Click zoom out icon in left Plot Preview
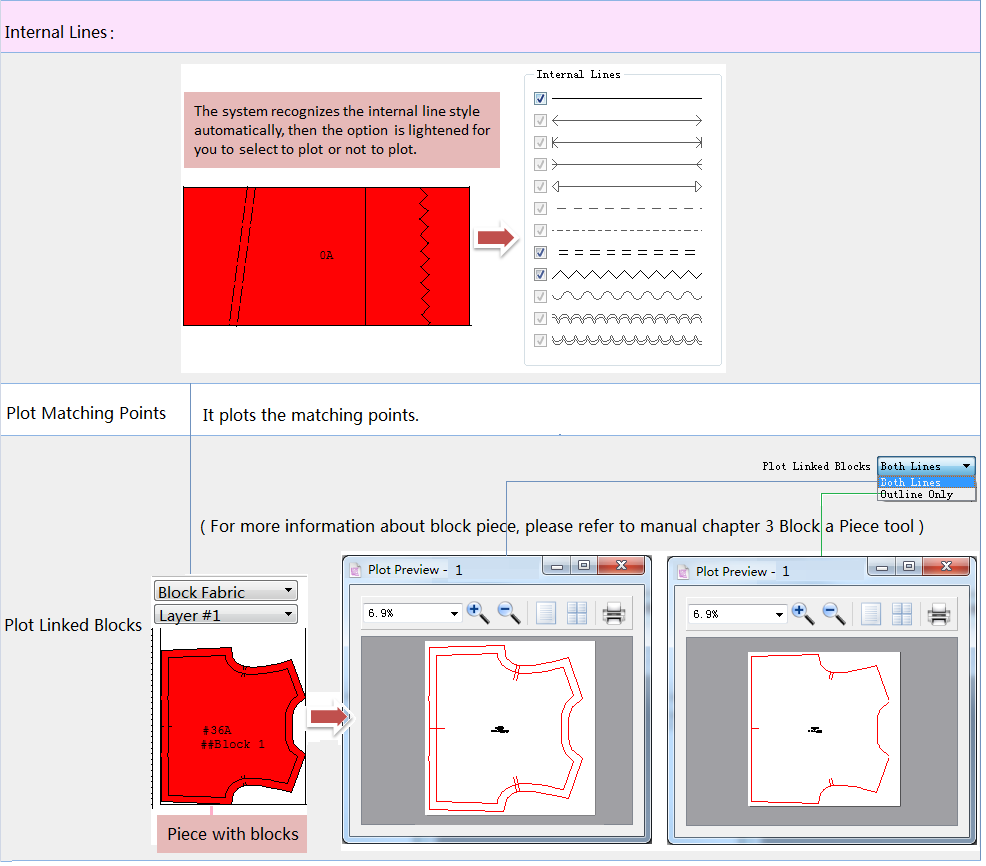986x866 pixels. pos(509,613)
